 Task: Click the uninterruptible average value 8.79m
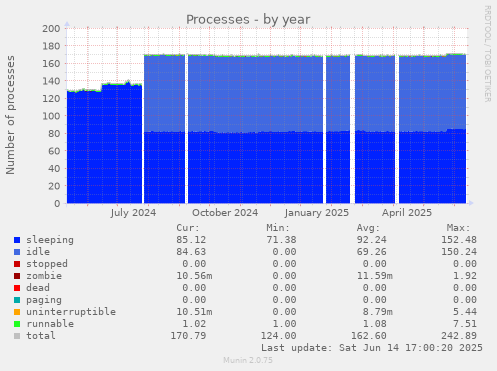pyautogui.click(x=378, y=312)
